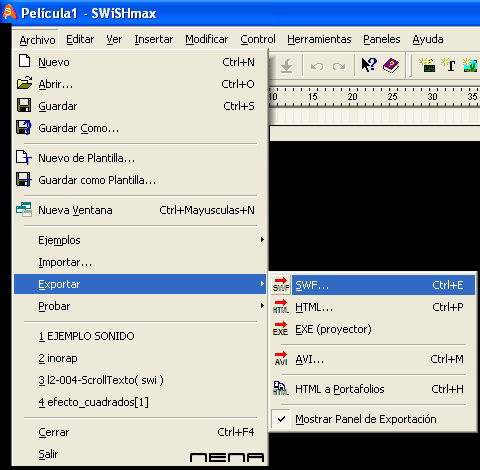Open the Ver menu
The height and width of the screenshot is (470, 480).
click(114, 39)
